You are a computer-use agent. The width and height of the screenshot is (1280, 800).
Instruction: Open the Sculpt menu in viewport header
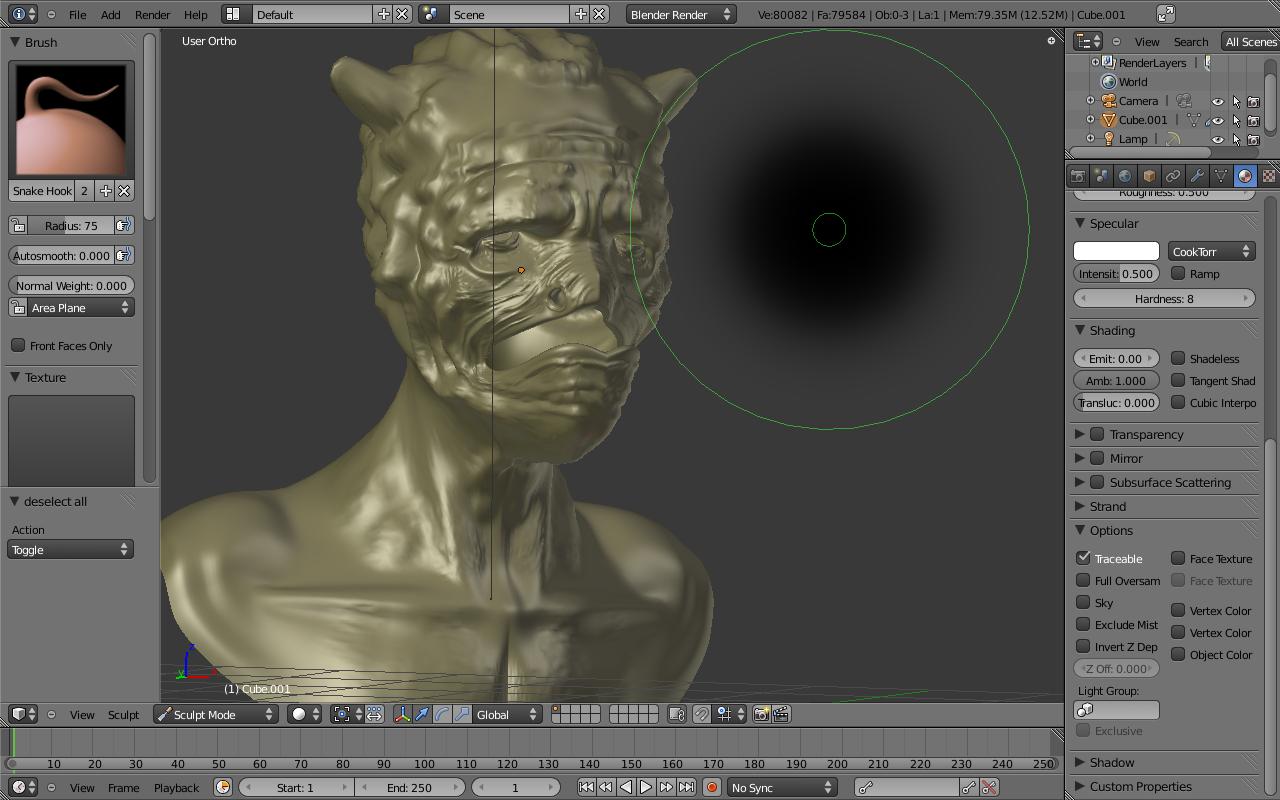point(123,714)
